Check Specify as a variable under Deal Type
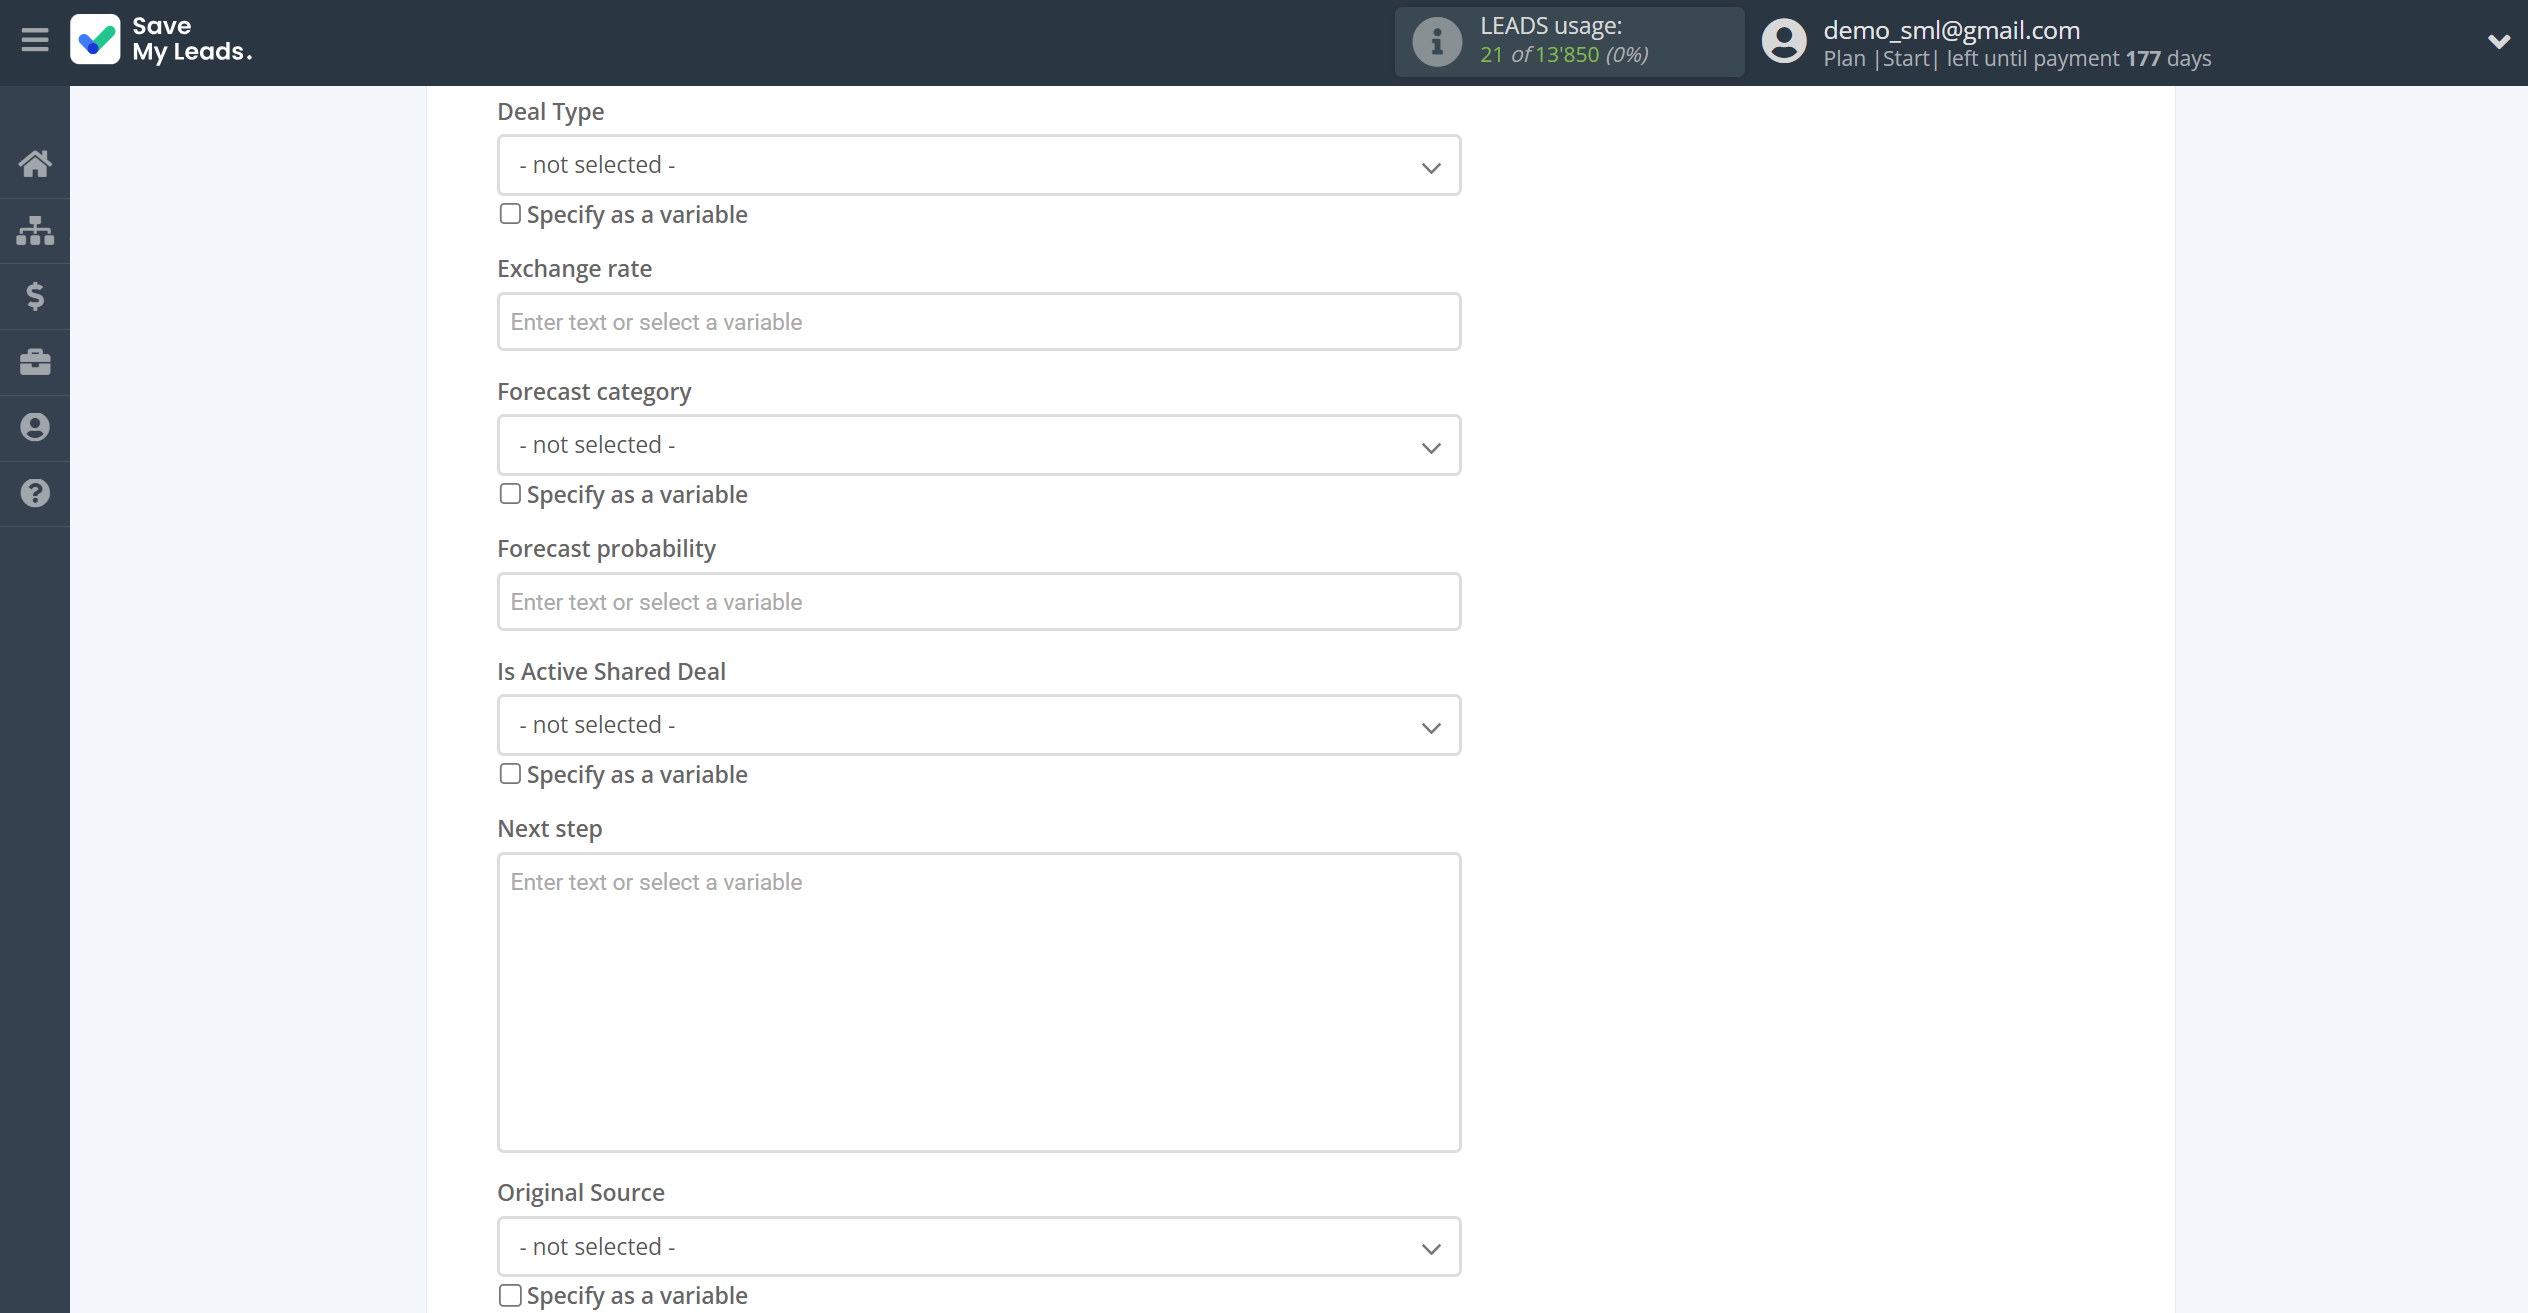This screenshot has height=1313, width=2528. tap(510, 214)
